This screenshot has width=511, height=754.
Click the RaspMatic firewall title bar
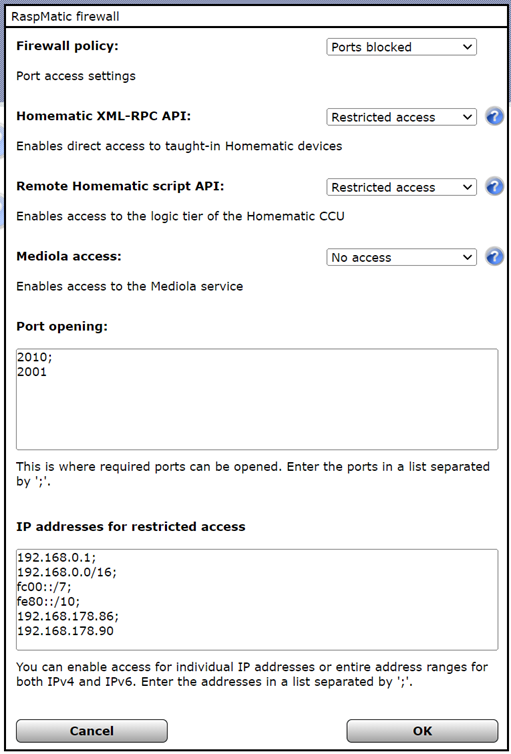tap(255, 17)
